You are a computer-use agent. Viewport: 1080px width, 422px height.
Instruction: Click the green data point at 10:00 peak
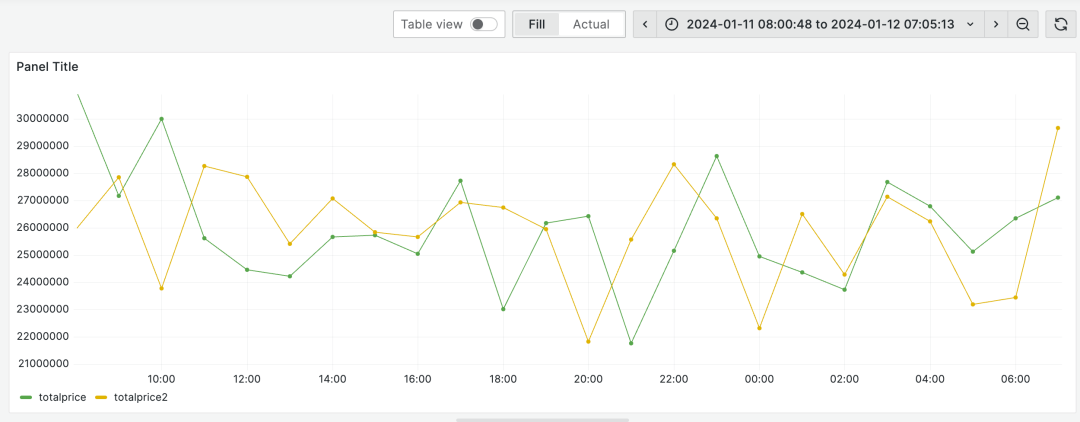tap(161, 119)
